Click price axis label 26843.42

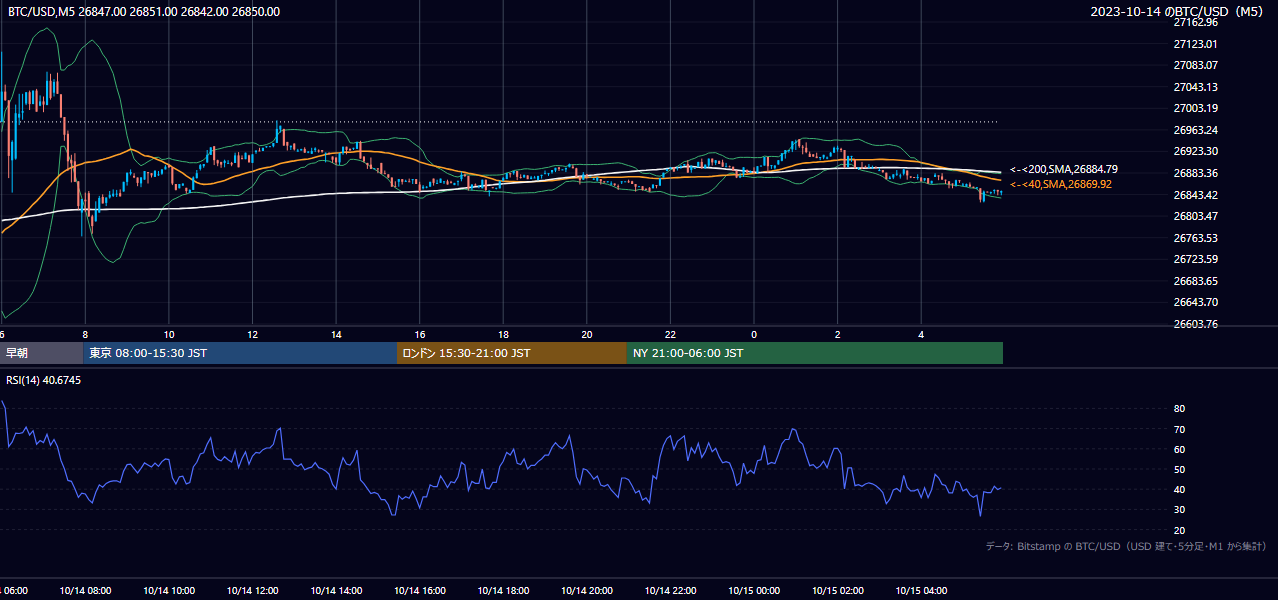pos(1196,195)
